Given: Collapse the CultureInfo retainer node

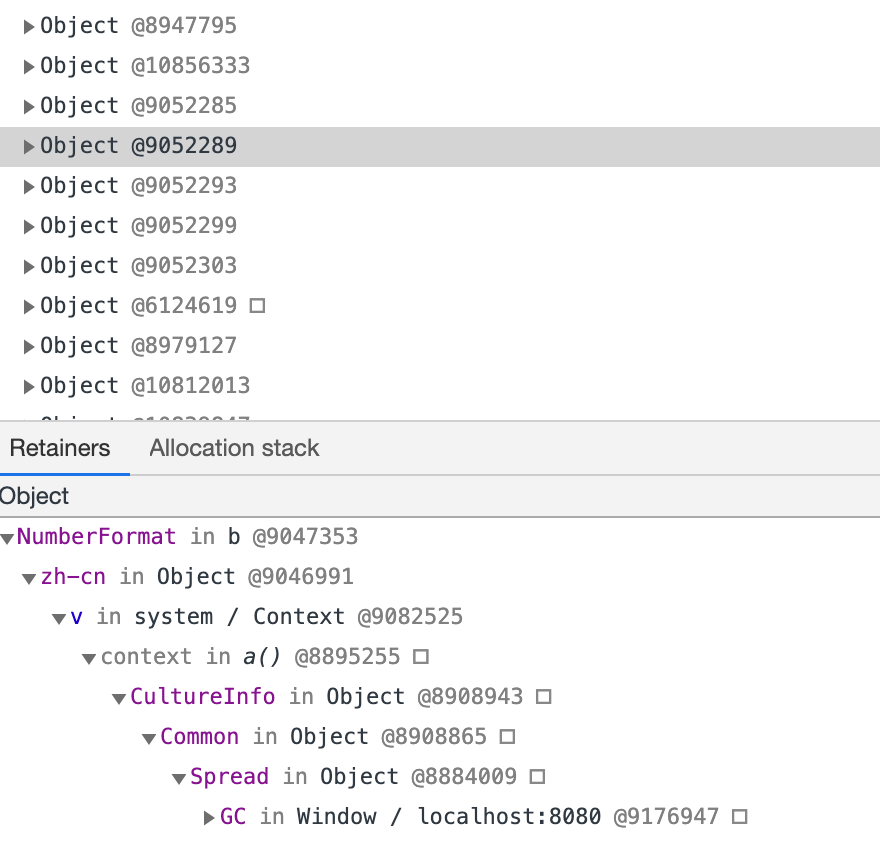Looking at the screenshot, I should 119,697.
